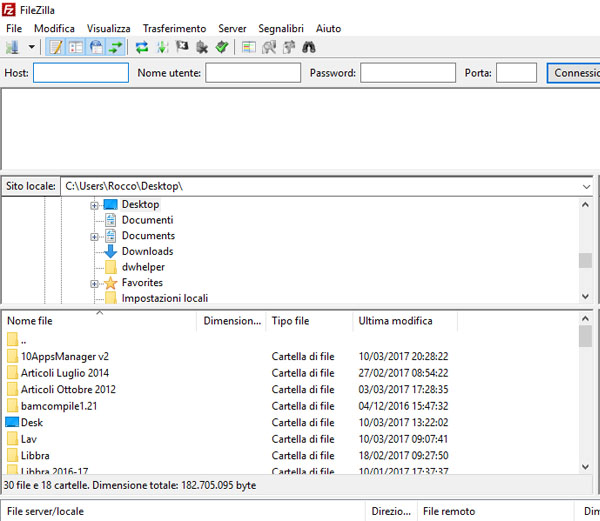
Task: Open directory listing filters icon
Action: (x=249, y=47)
